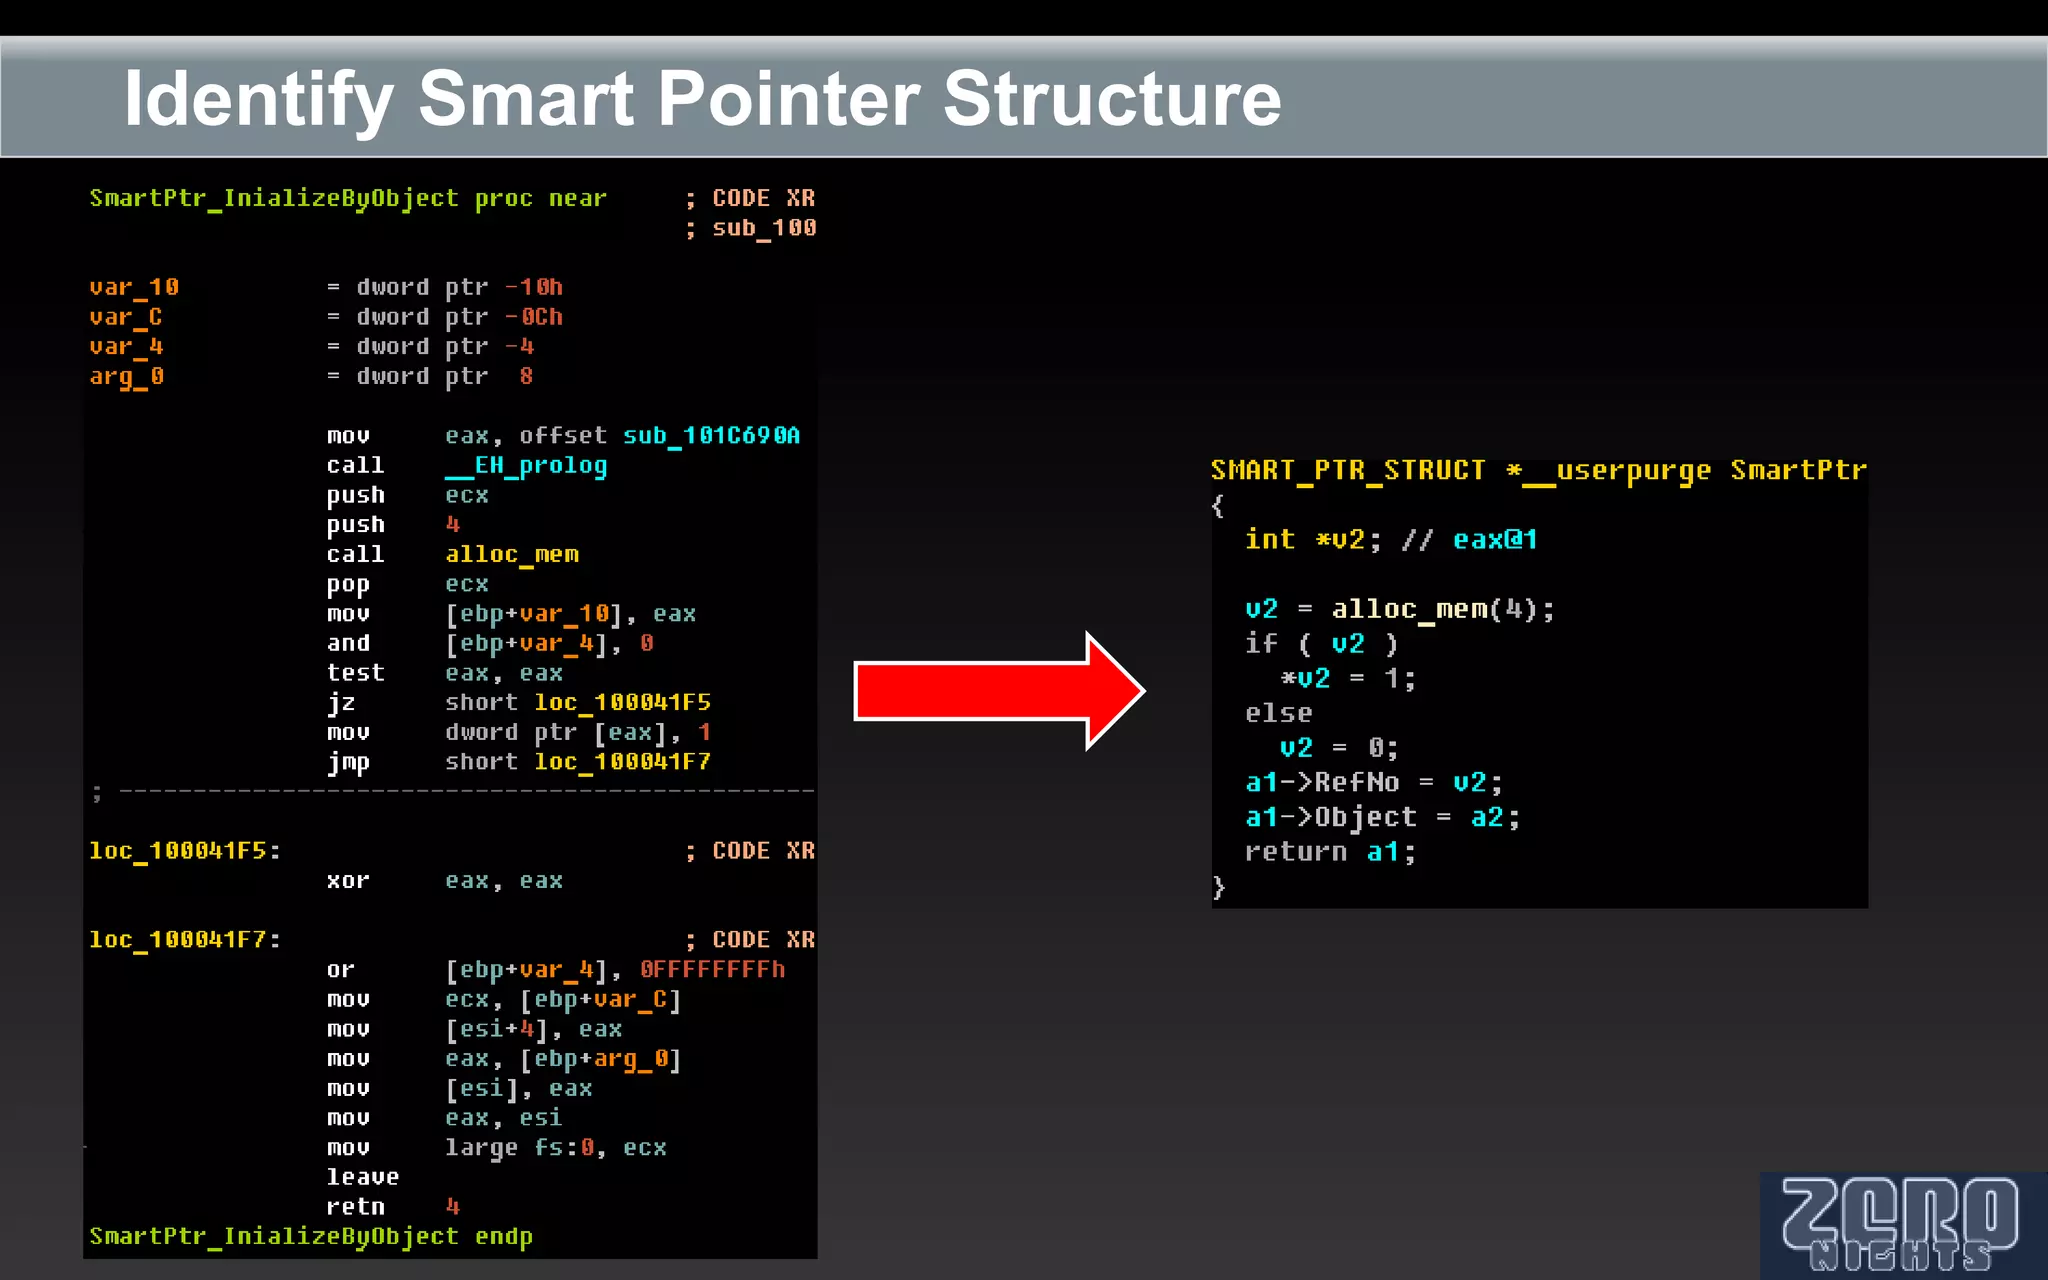
Task: Click the "loc_100041F7:" label
Action: (x=185, y=941)
